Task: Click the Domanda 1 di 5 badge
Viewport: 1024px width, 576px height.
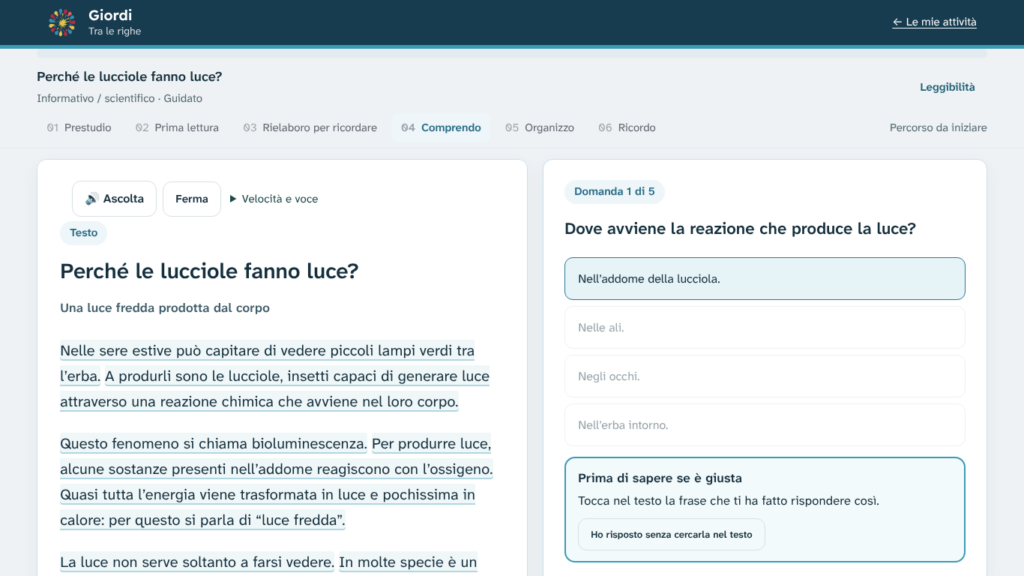Action: tap(614, 191)
